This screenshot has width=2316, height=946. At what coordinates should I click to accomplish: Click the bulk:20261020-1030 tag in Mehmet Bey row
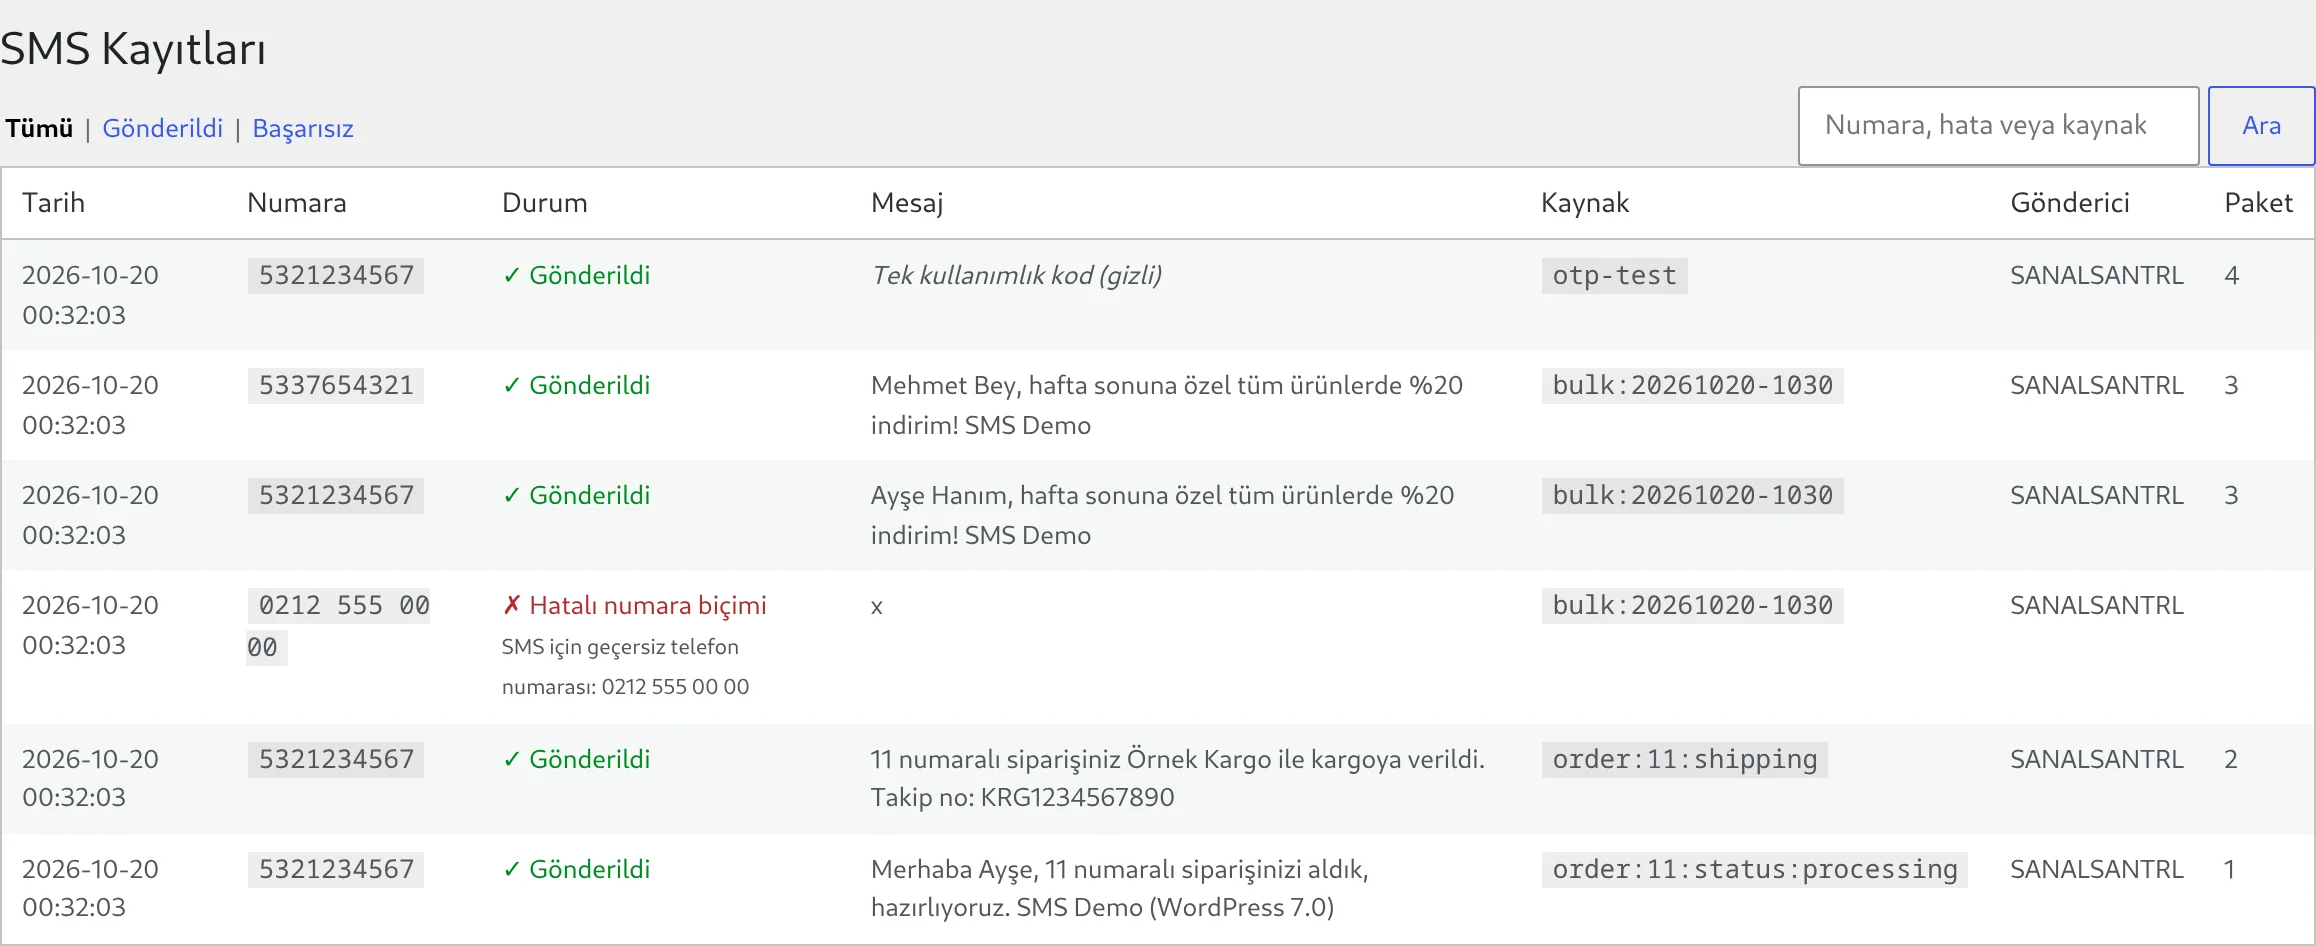[x=1692, y=386]
